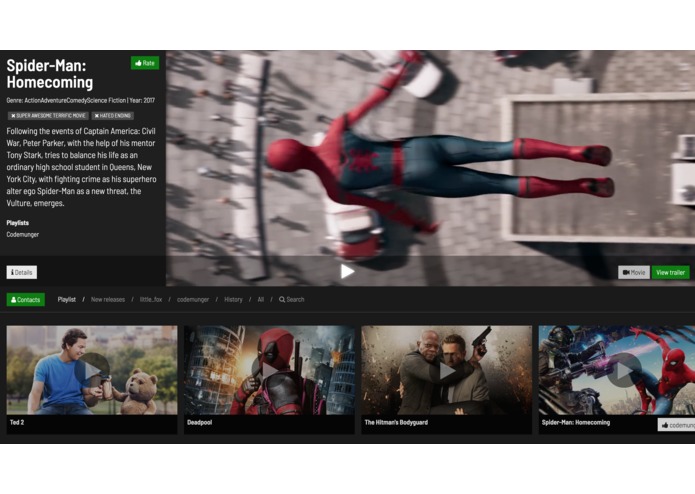Open the Details info button
This screenshot has width=695, height=494.
coord(22,272)
